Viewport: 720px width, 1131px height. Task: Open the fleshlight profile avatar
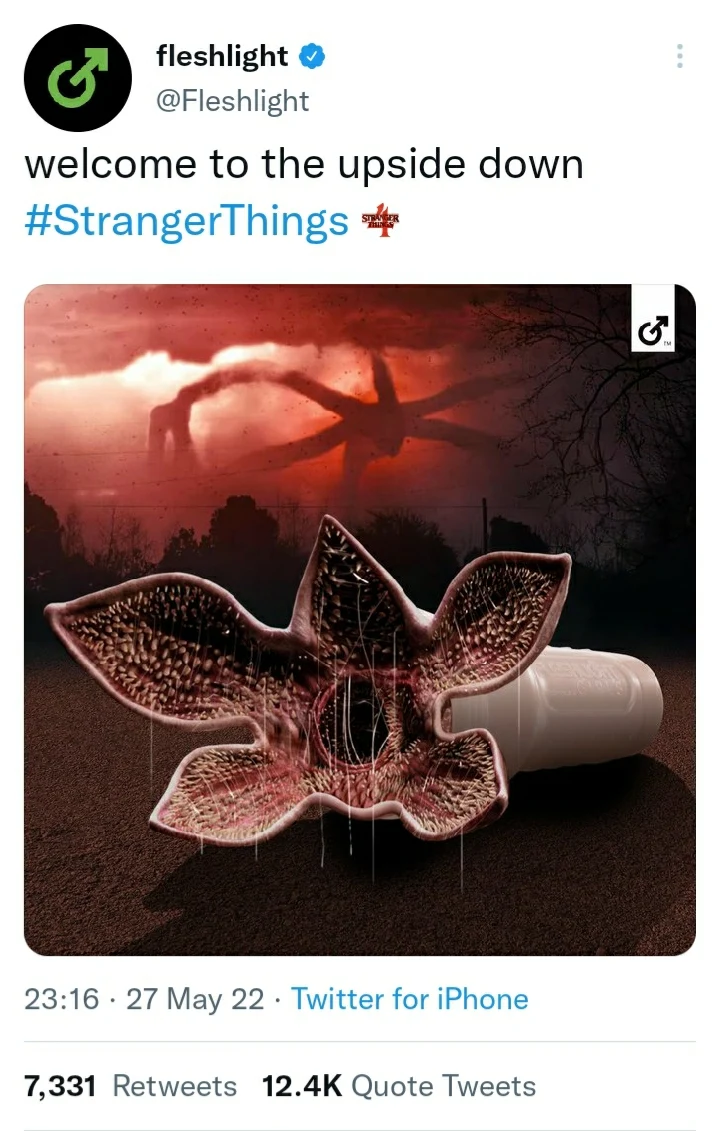pos(78,78)
